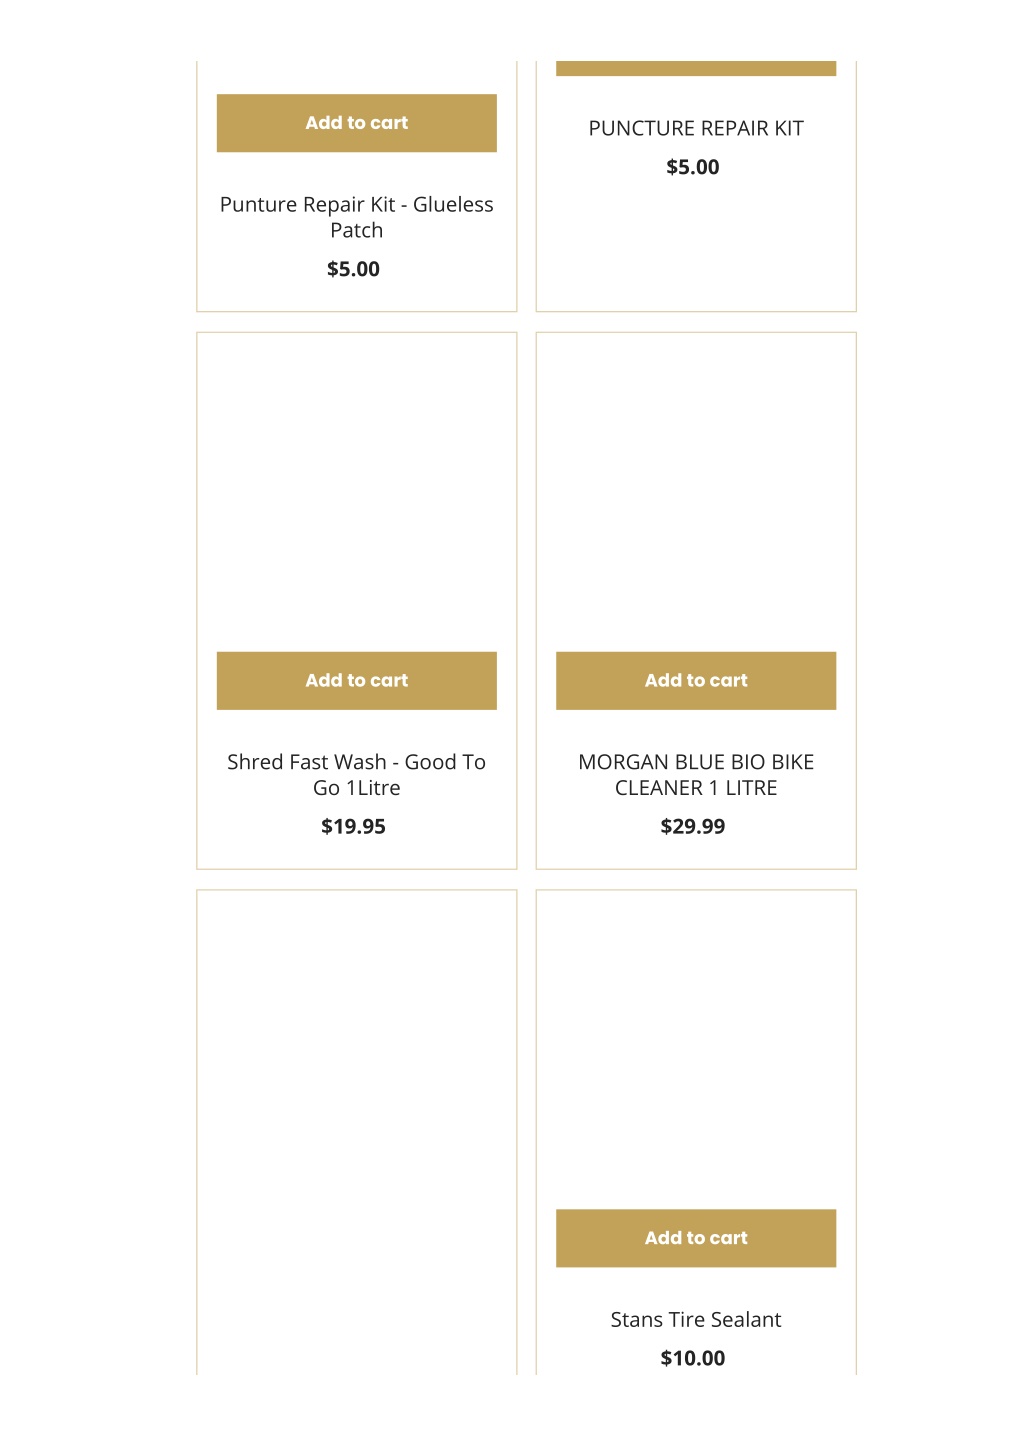Image resolution: width=1024 pixels, height=1449 pixels.
Task: Click $5.00 price under PUNCTURE REPAIR KIT
Action: pos(693,167)
